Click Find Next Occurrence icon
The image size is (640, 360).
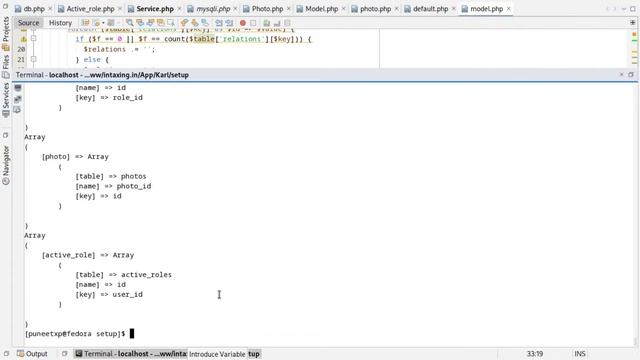click(151, 23)
